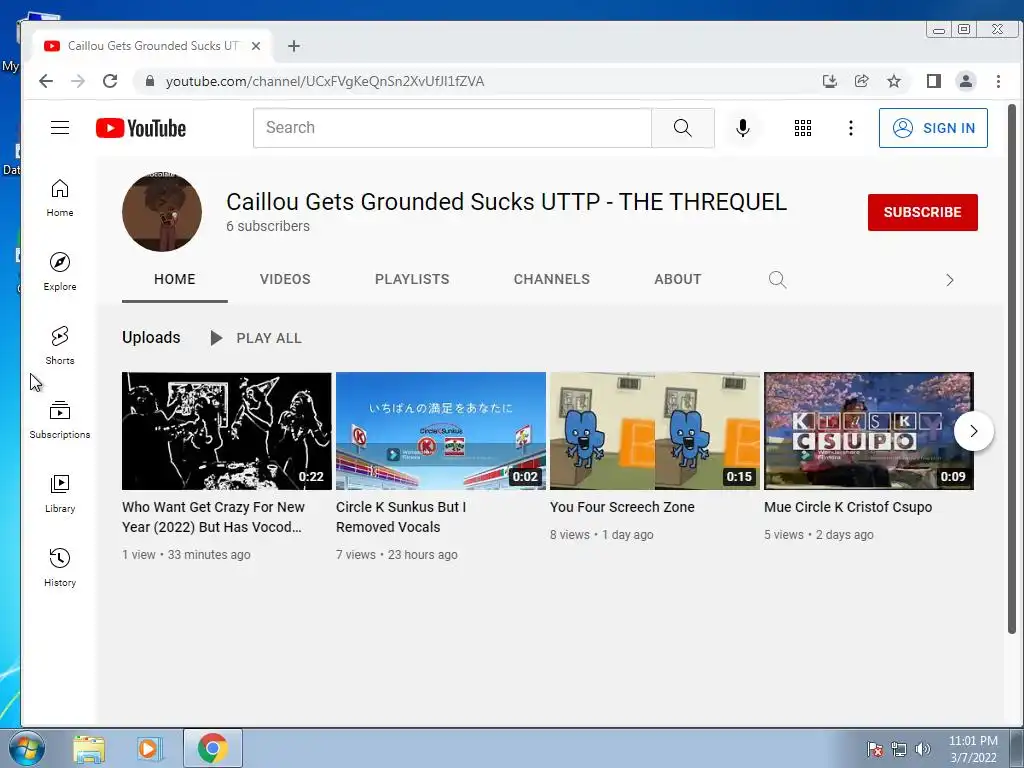Open the Uploads section heading link
The height and width of the screenshot is (768, 1024).
tap(151, 338)
